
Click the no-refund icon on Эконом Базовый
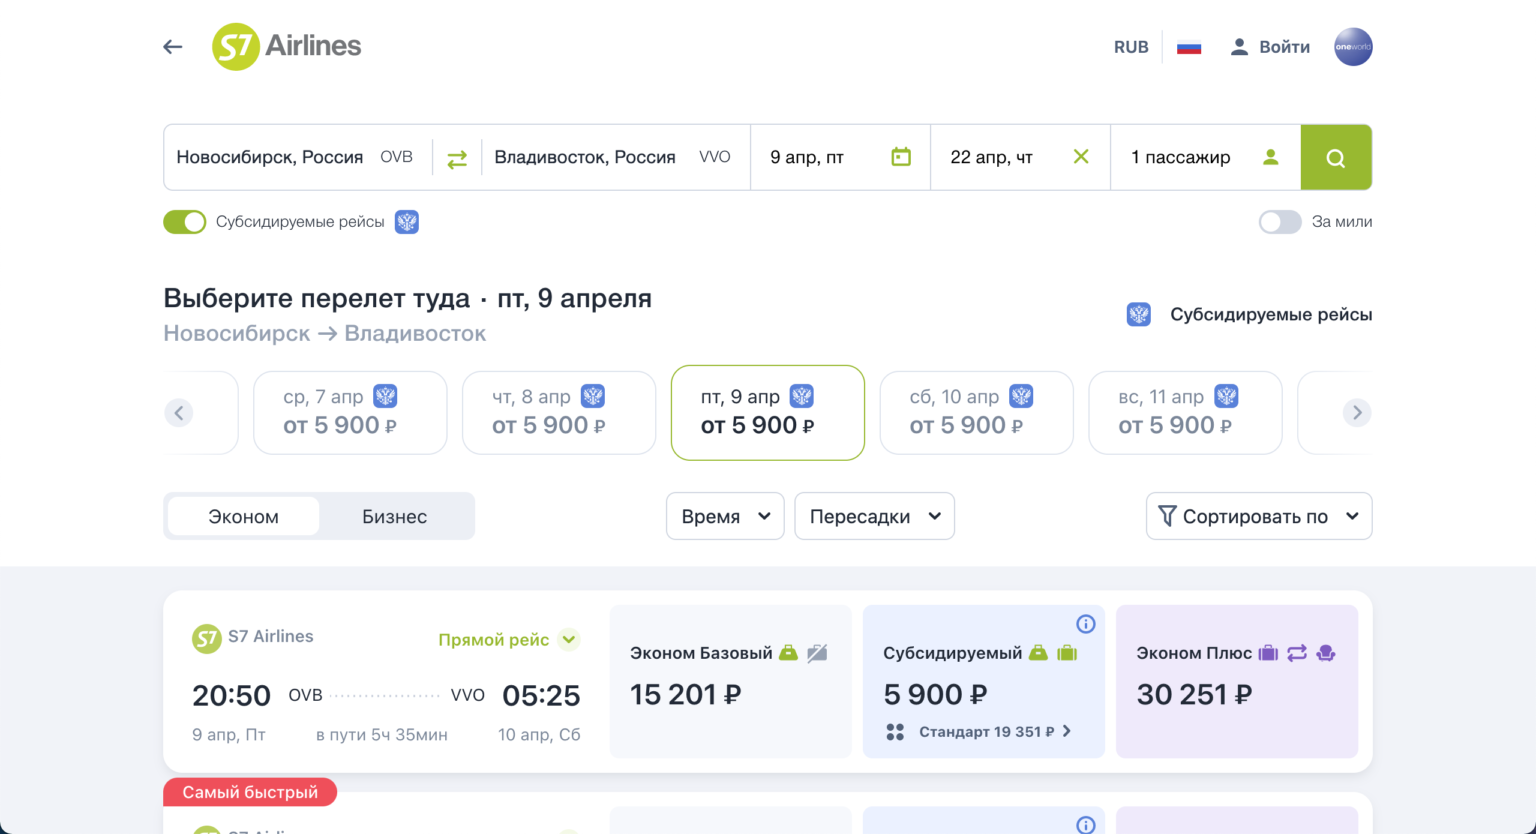(818, 653)
